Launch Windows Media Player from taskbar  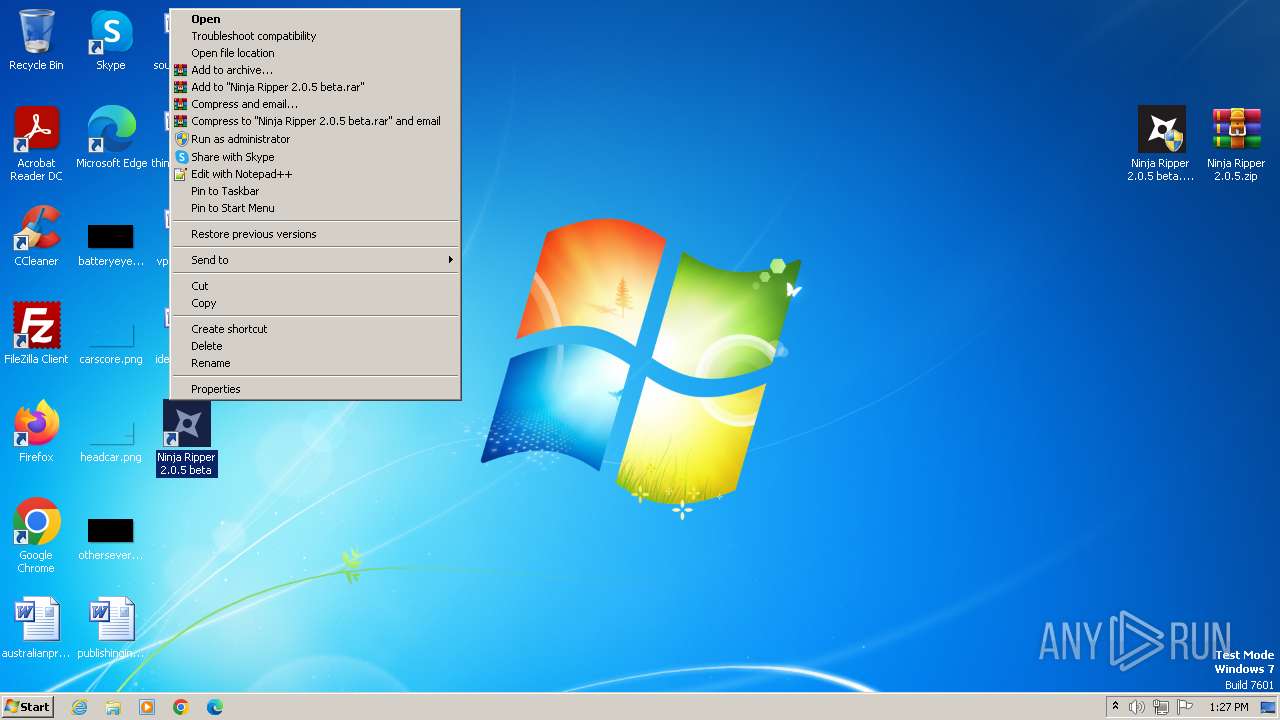click(x=147, y=707)
